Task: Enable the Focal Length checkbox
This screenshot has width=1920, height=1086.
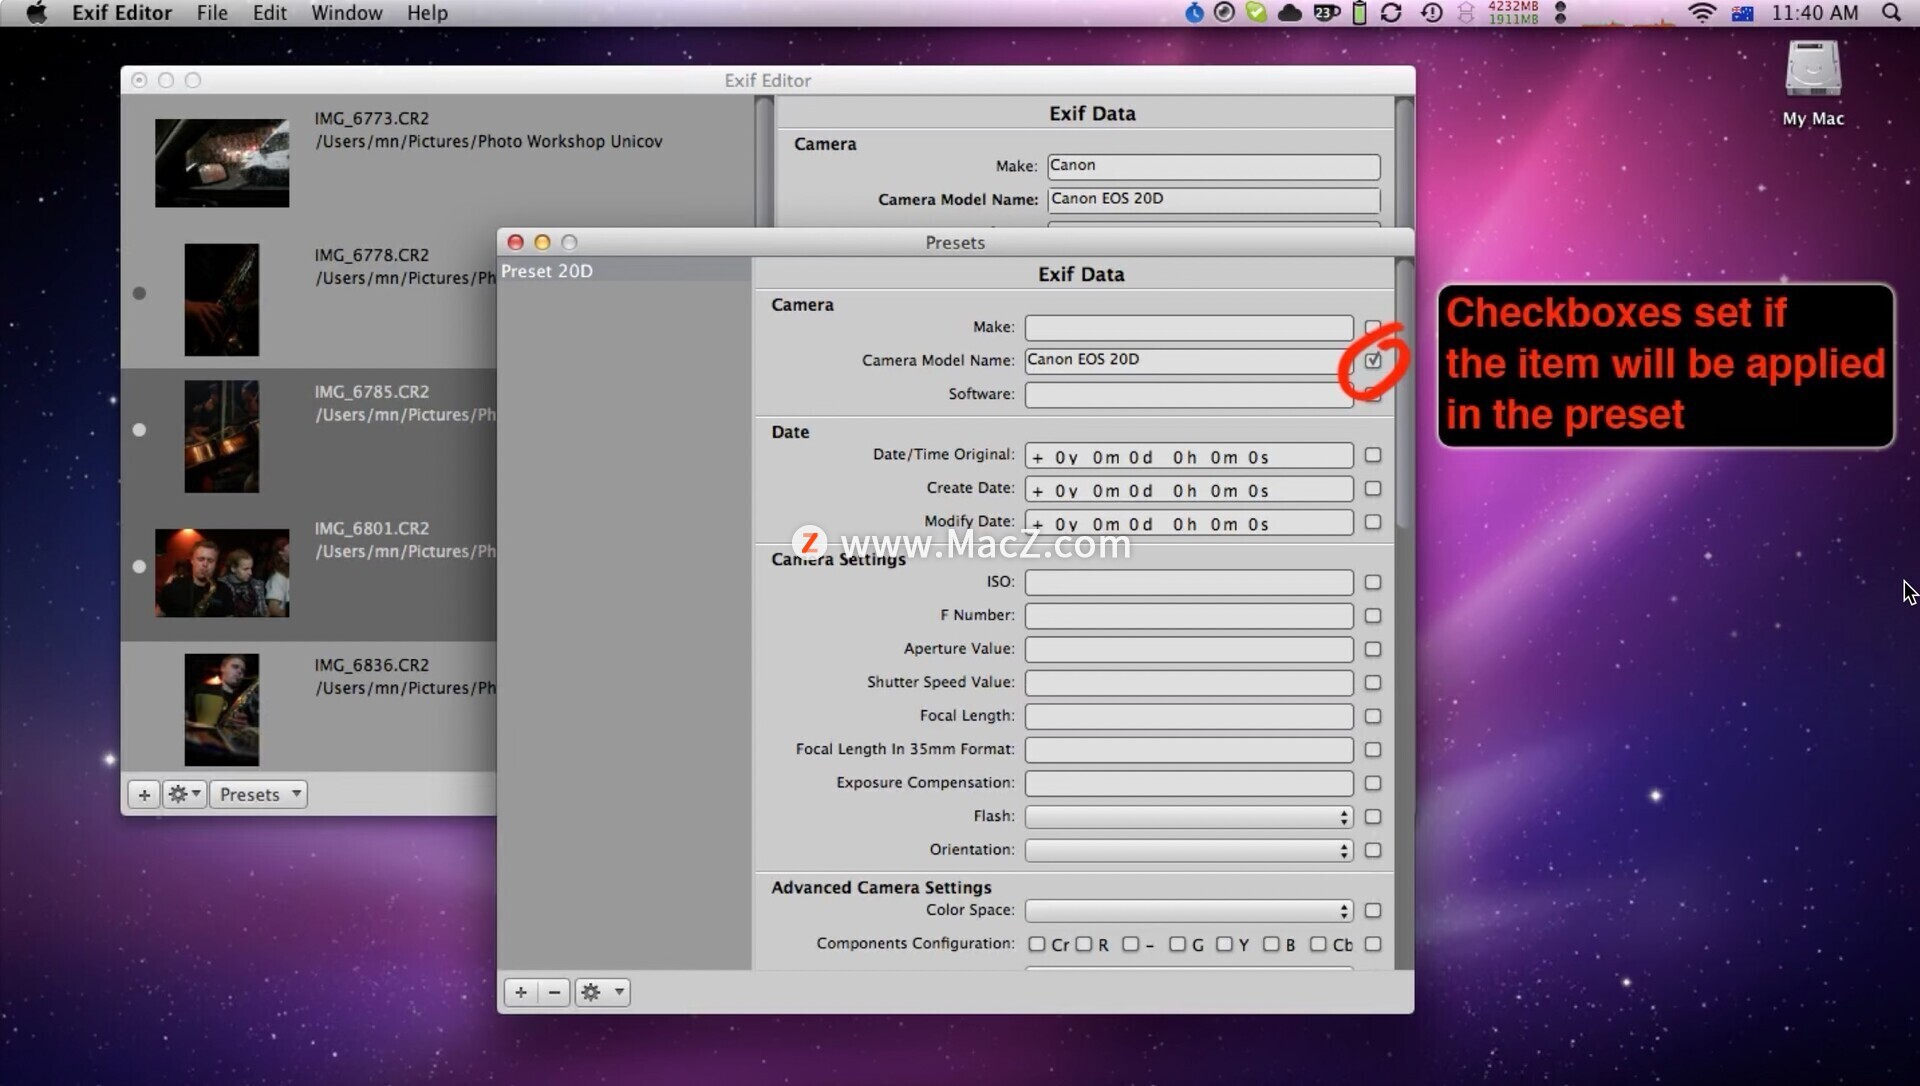Action: (1373, 716)
